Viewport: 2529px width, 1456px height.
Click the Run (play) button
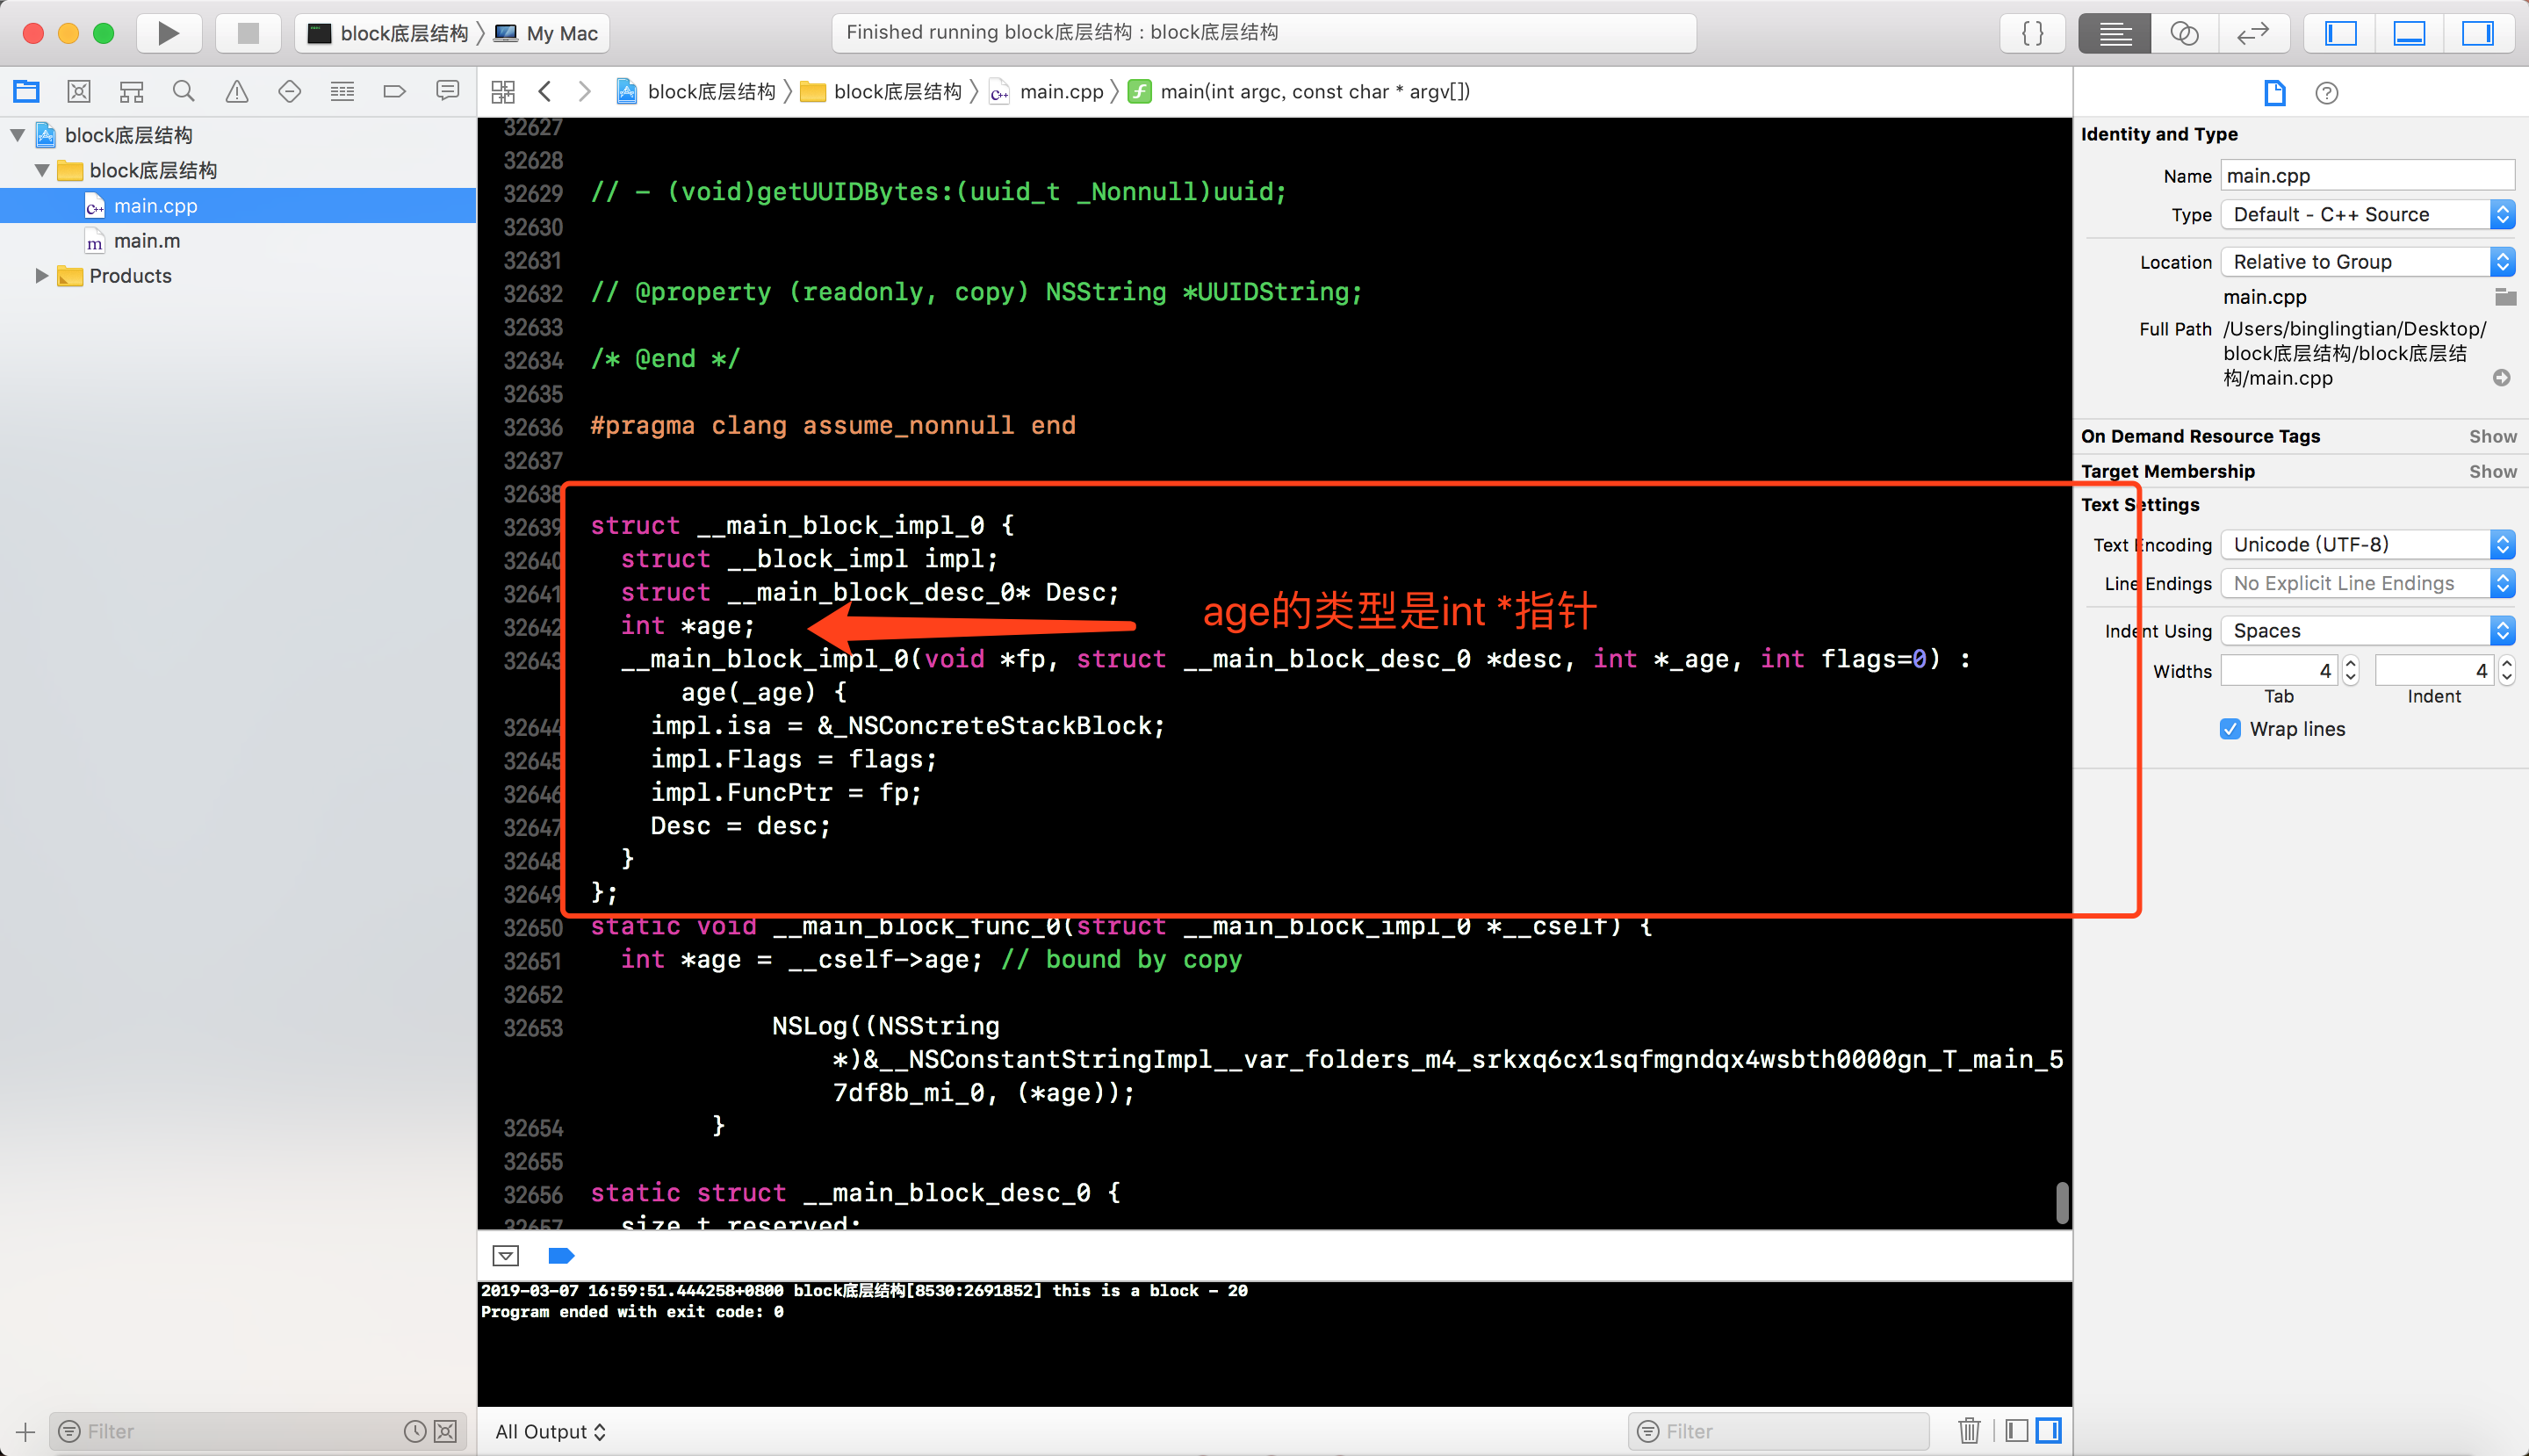click(168, 33)
